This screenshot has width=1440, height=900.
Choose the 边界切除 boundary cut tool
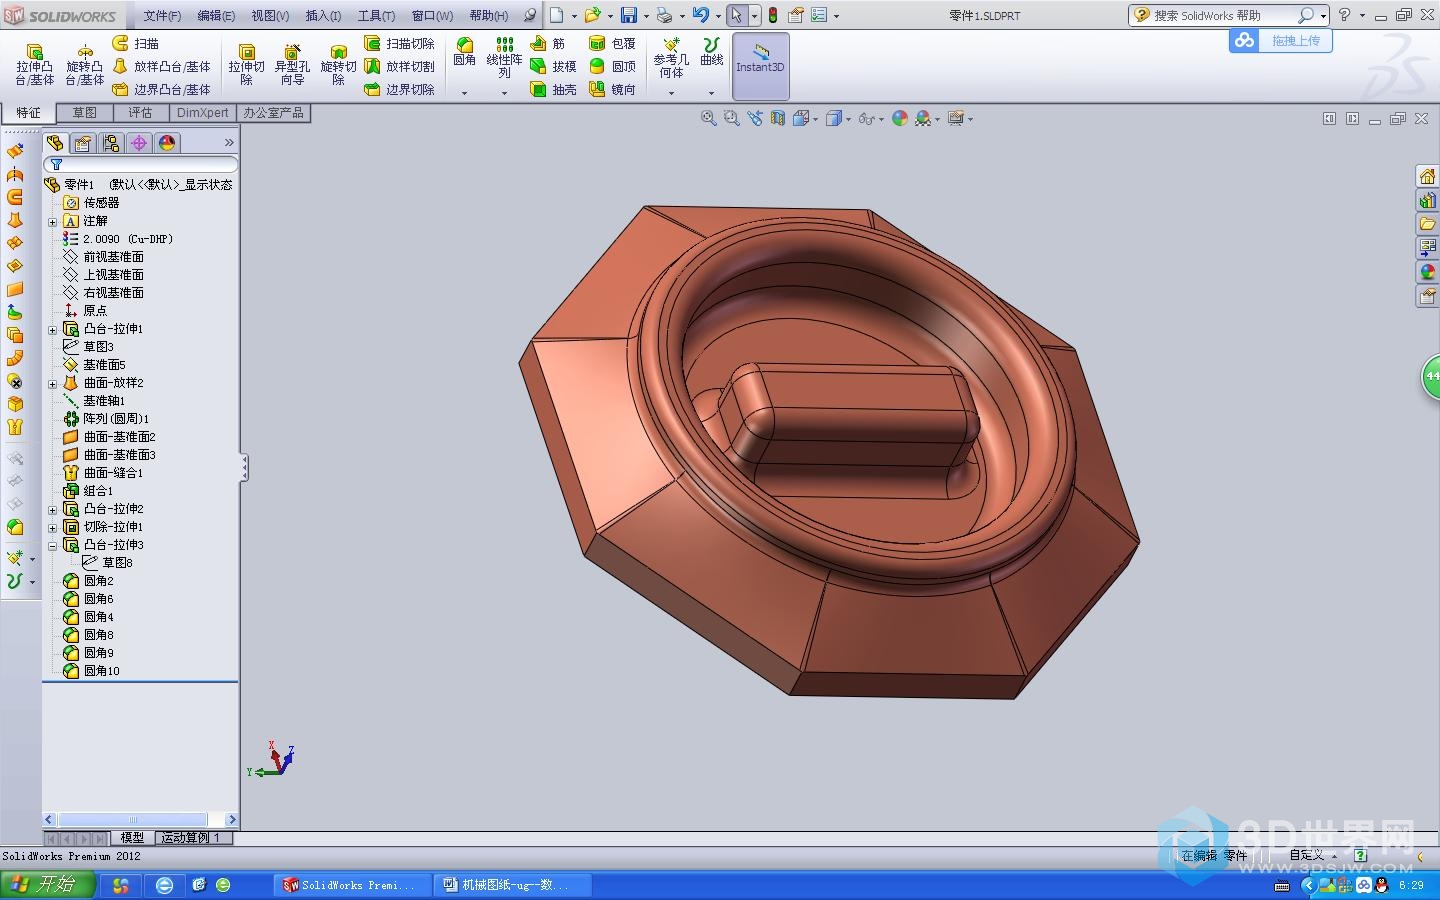(x=399, y=89)
